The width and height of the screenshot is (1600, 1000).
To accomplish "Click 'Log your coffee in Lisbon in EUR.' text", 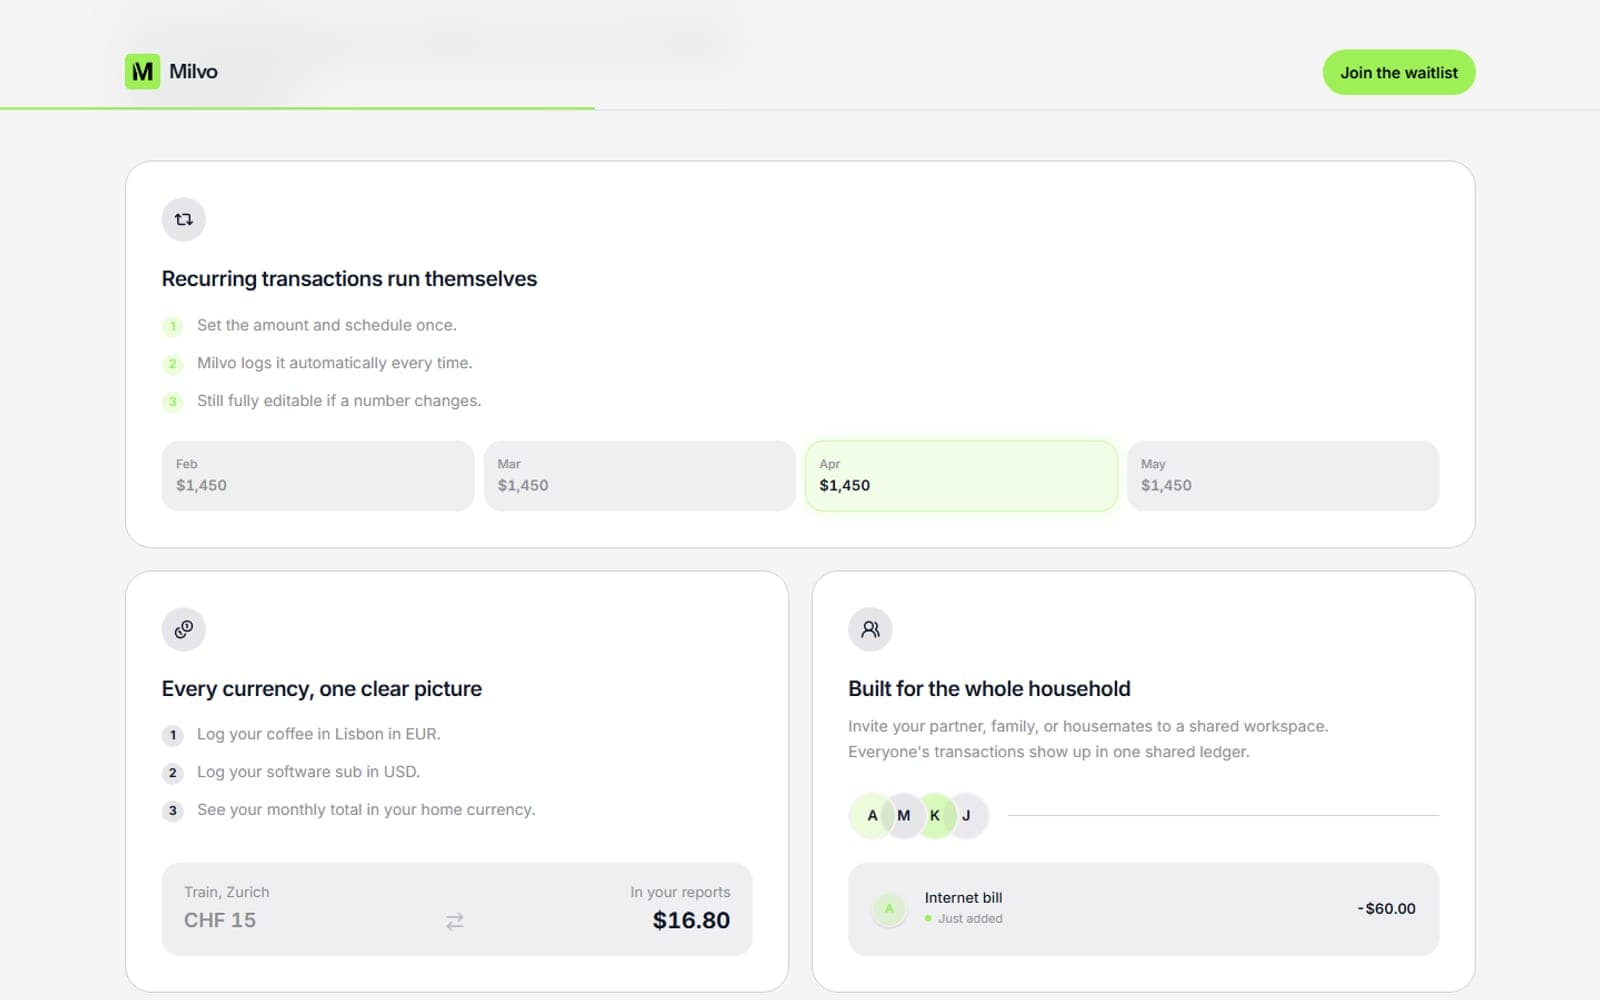I will click(x=319, y=734).
